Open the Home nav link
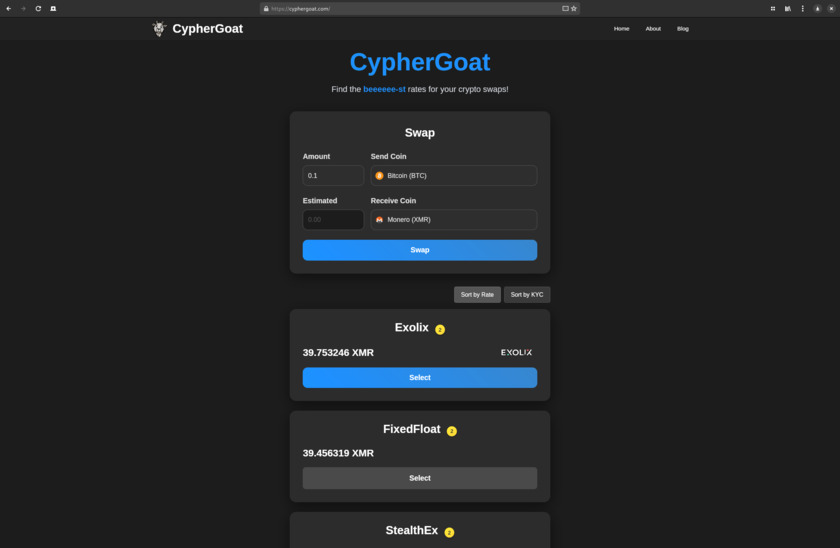 [x=621, y=29]
